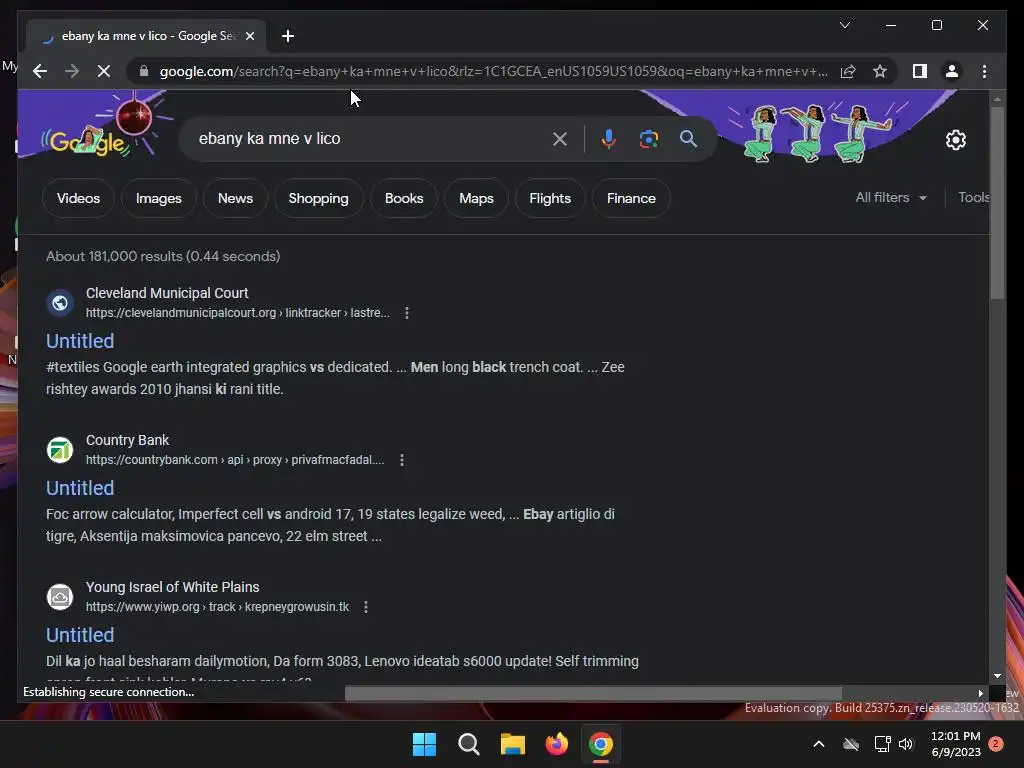Viewport: 1024px width, 768px height.
Task: Switch to Books results
Action: click(x=404, y=198)
